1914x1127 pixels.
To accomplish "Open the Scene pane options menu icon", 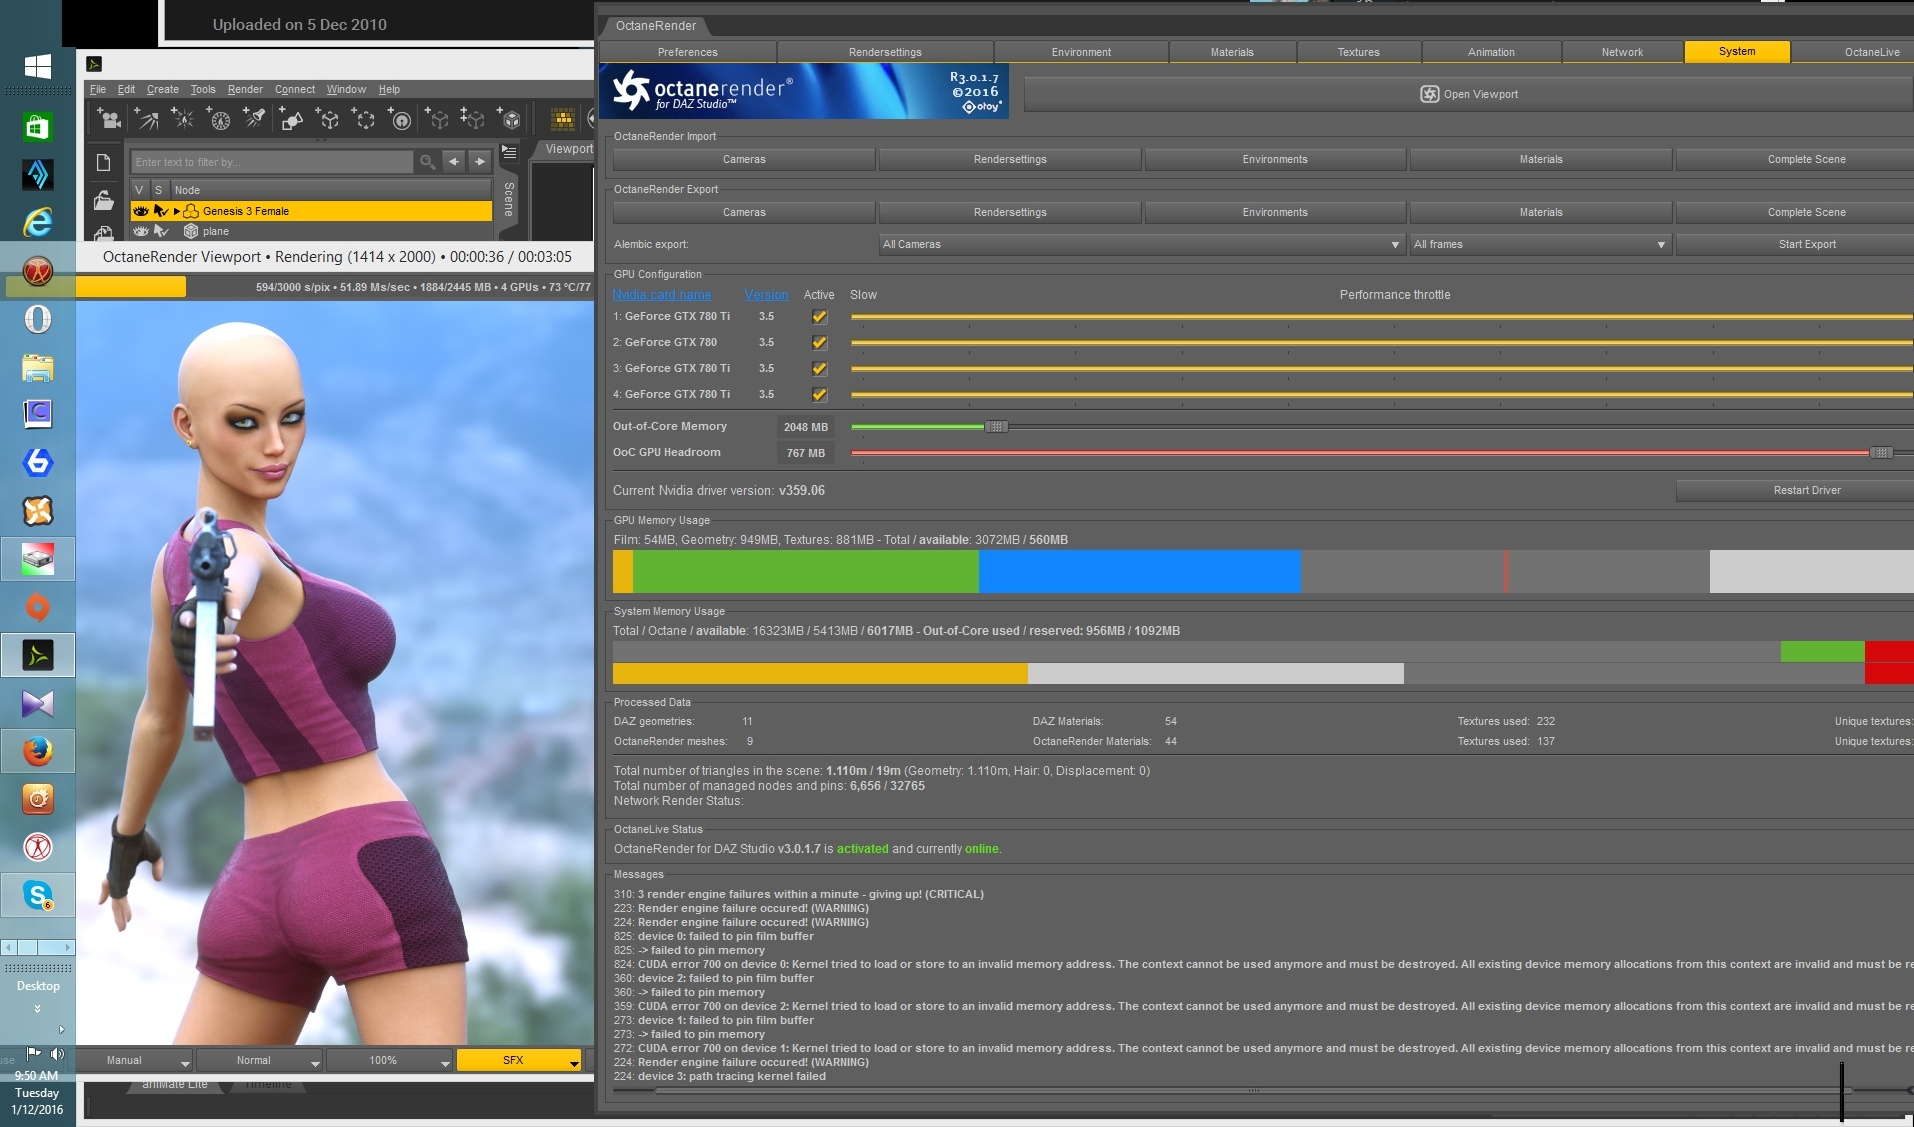I will (x=509, y=152).
